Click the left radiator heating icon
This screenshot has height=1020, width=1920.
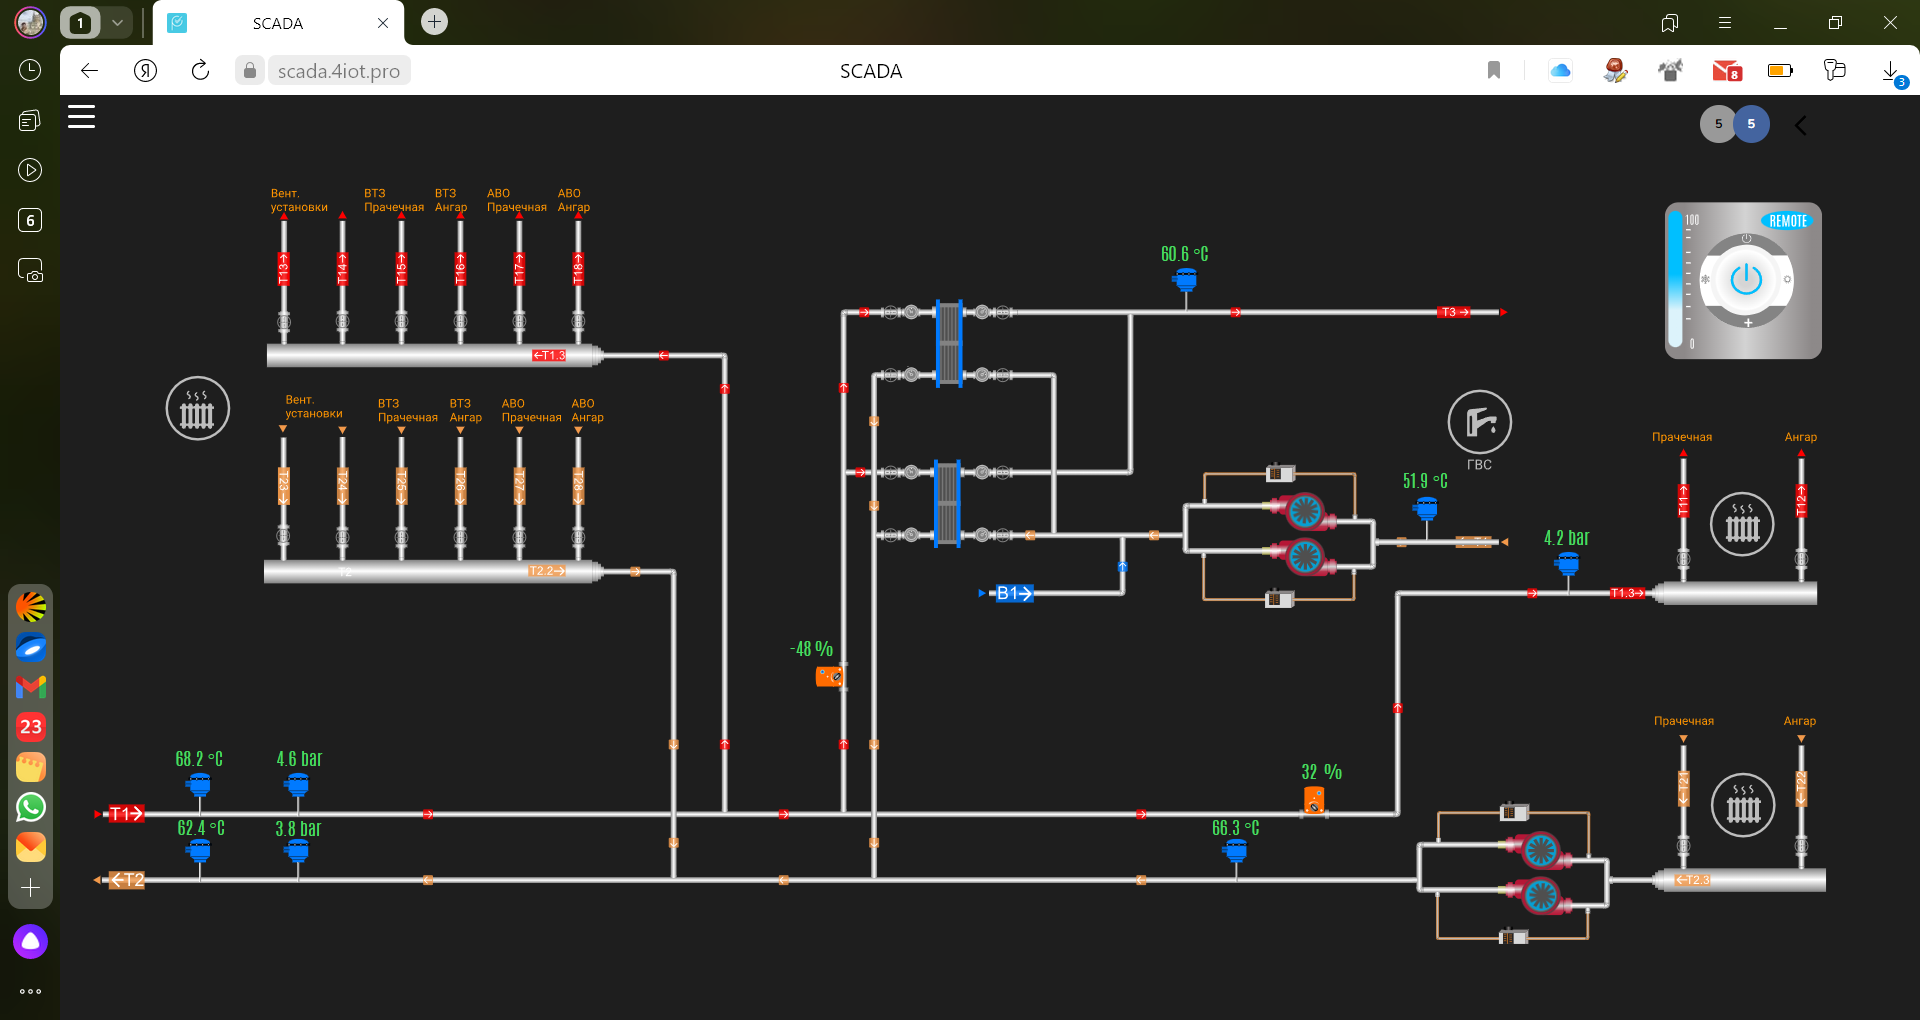[197, 408]
